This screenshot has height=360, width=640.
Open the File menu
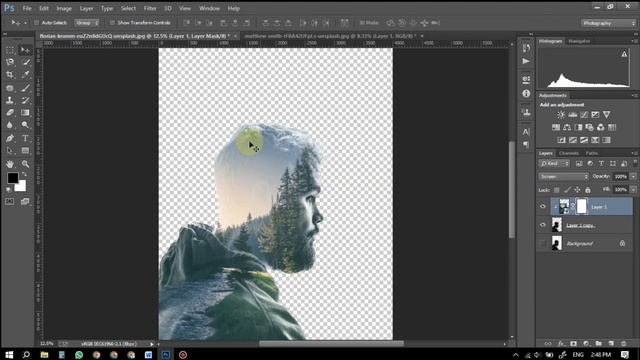[x=27, y=8]
